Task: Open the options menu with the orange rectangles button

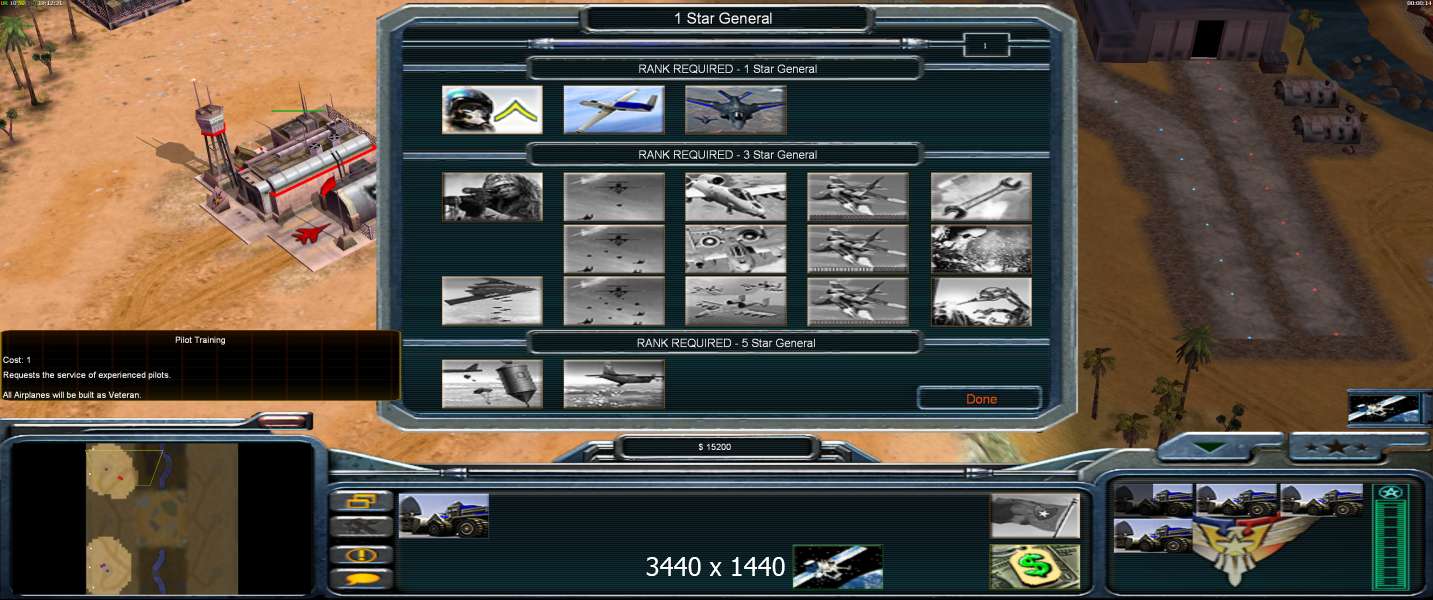Action: 360,502
